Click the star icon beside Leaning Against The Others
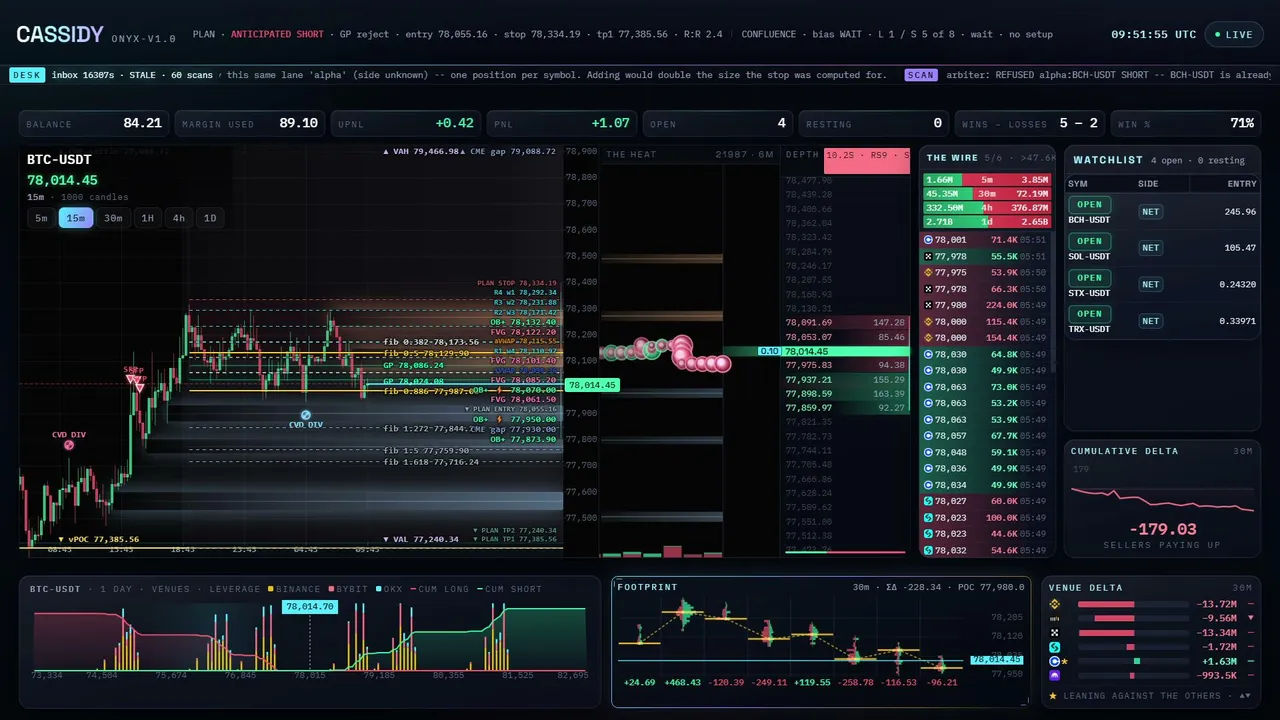 tap(1053, 695)
